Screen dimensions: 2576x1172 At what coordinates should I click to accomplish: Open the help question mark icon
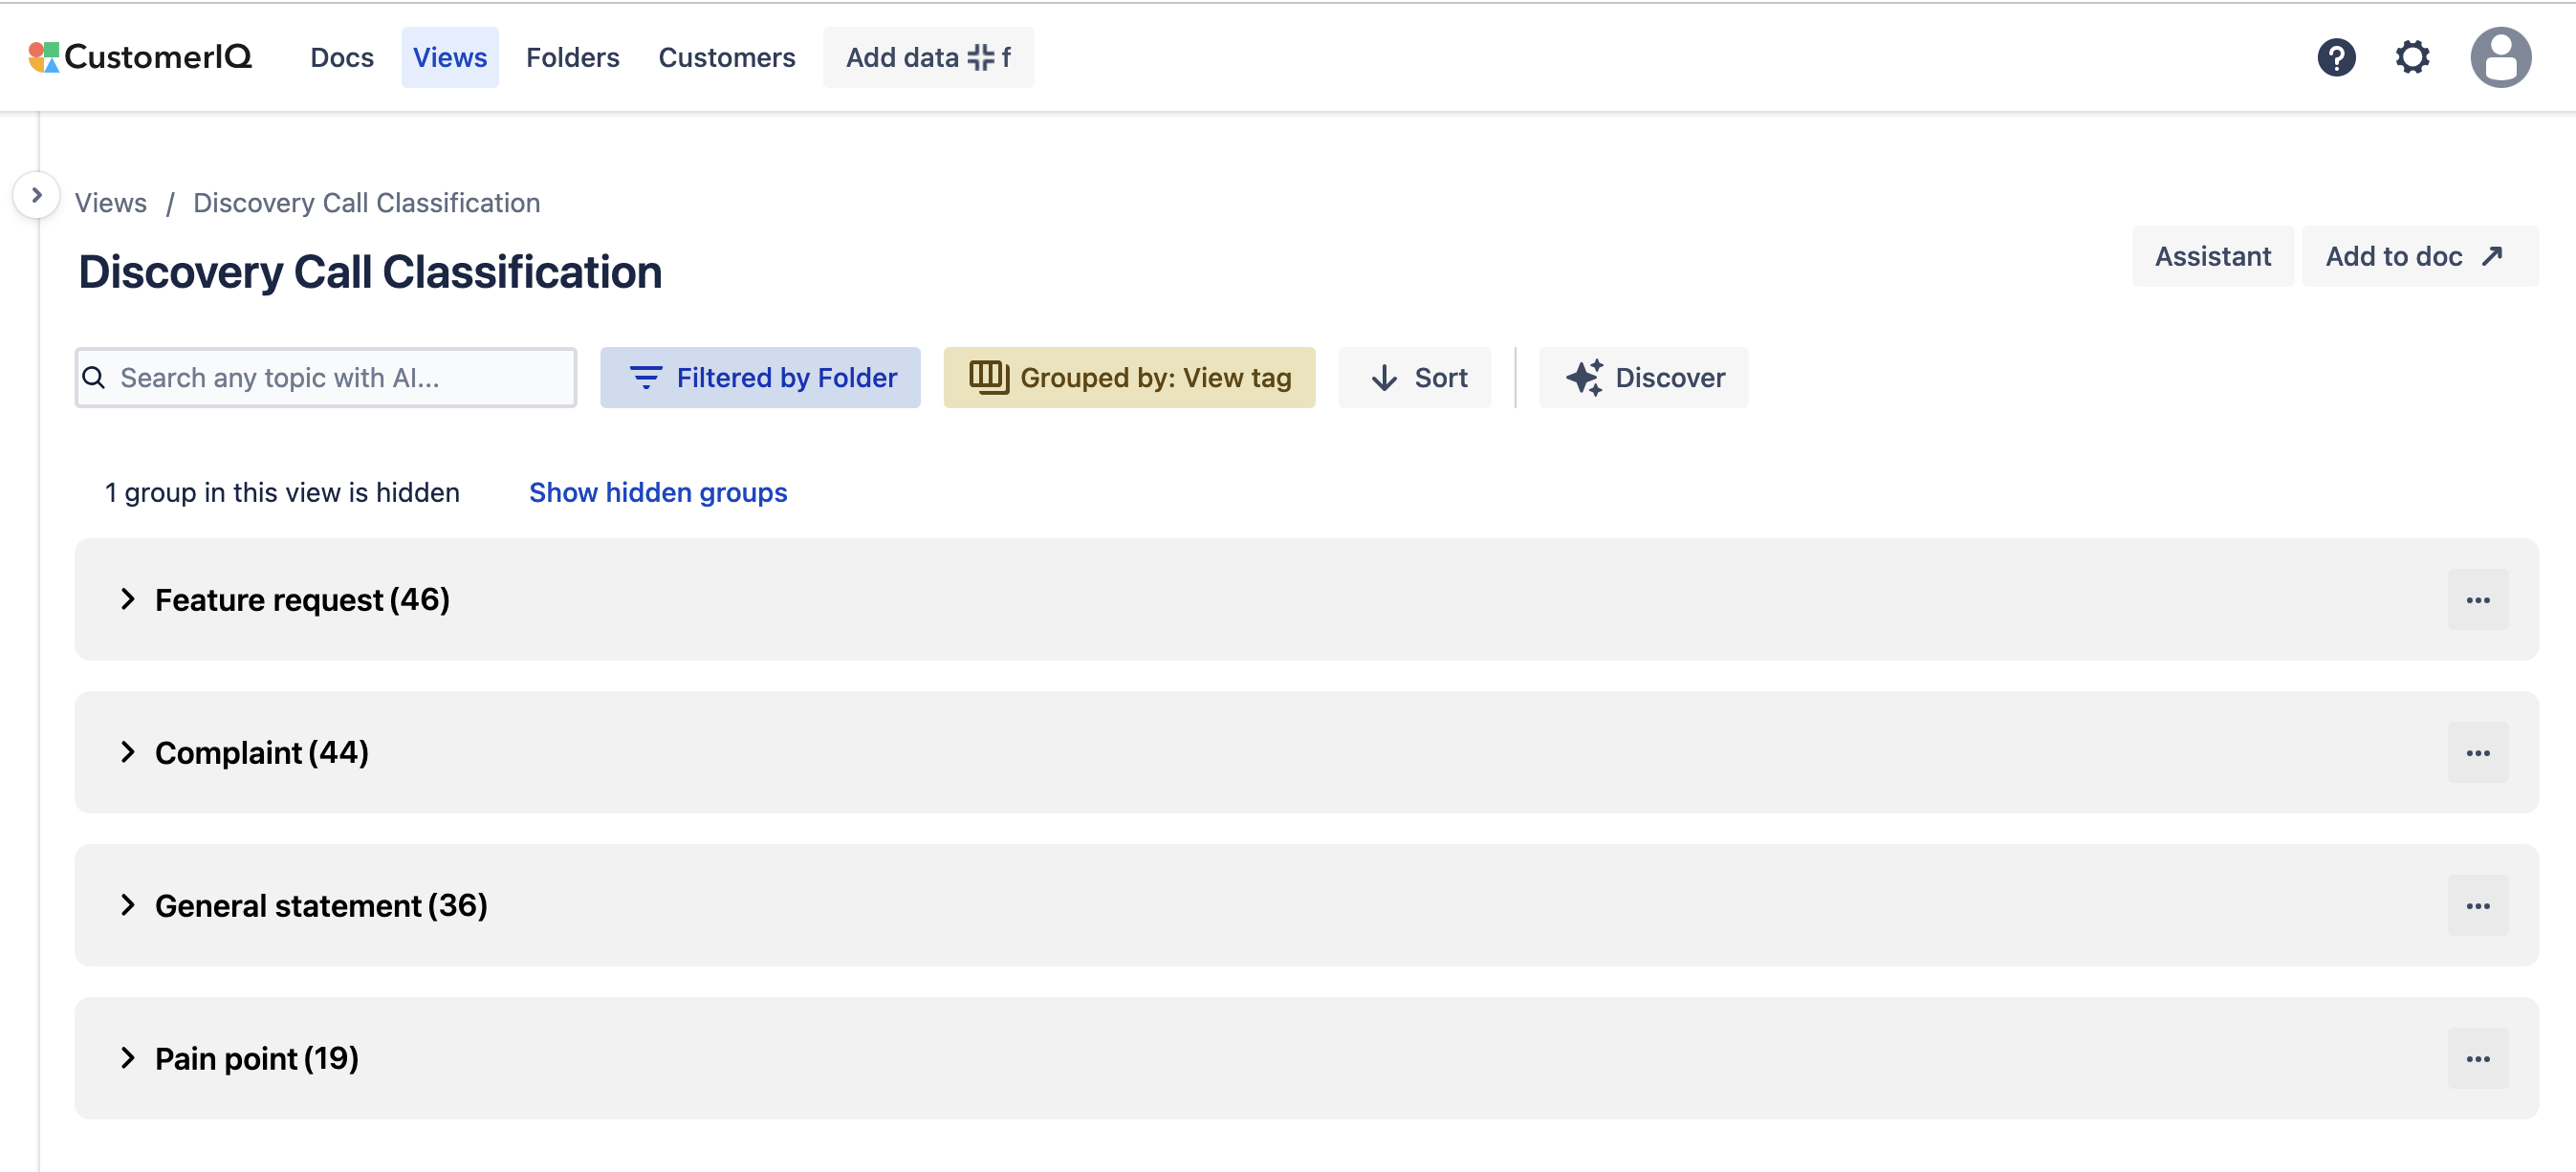[x=2336, y=57]
